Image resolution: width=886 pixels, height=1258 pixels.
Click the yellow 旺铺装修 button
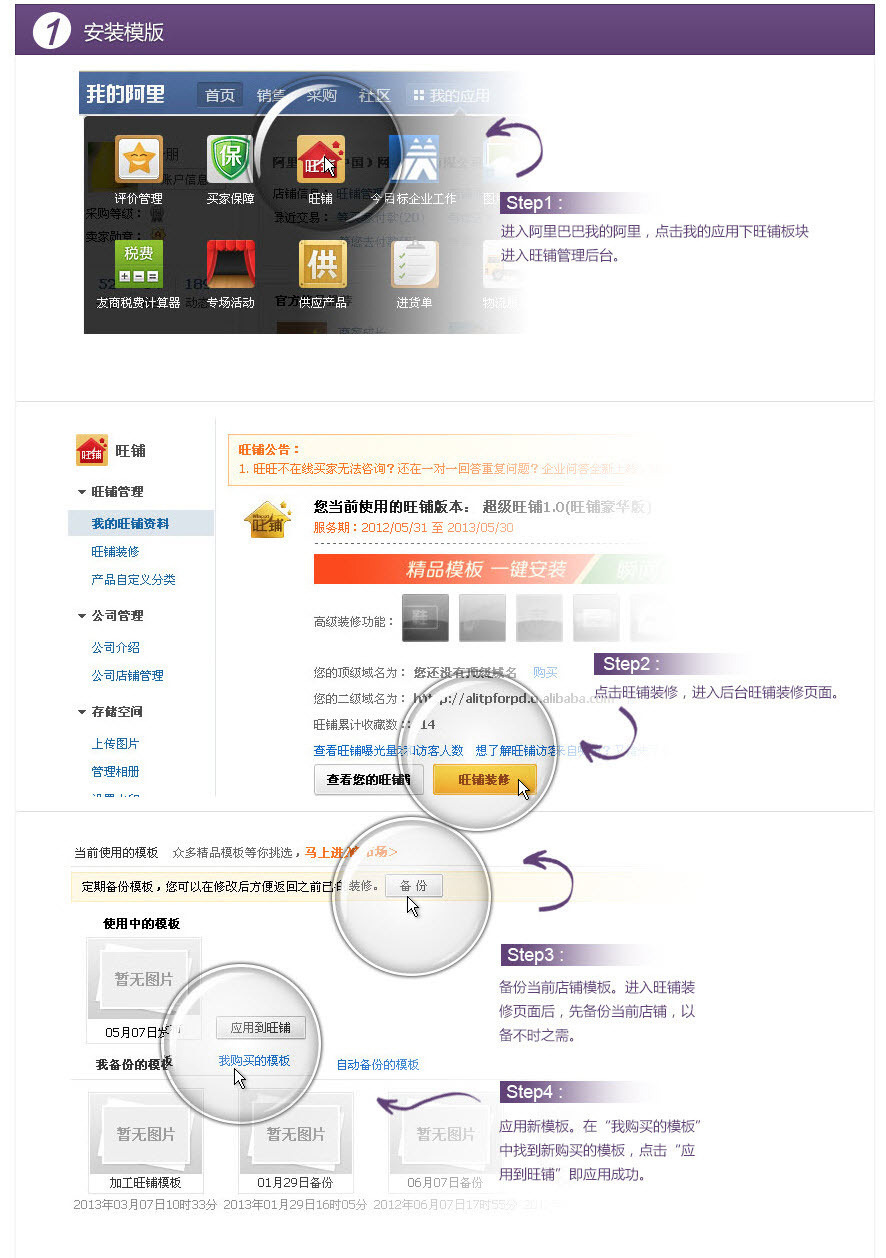click(x=485, y=780)
